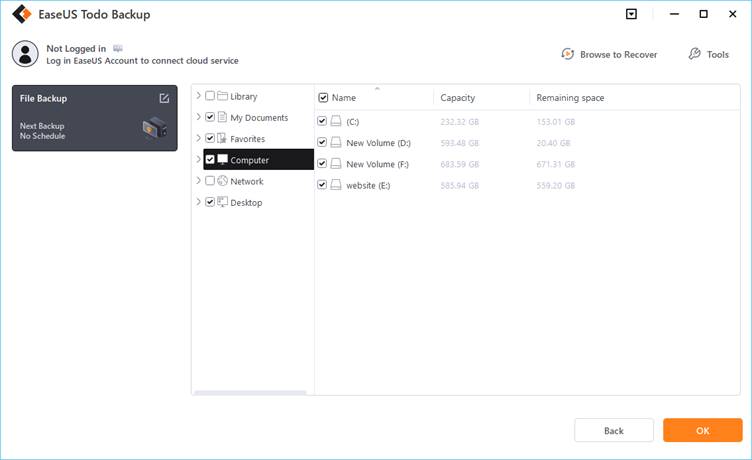Open the Tools menu
The image size is (752, 460).
pos(717,55)
